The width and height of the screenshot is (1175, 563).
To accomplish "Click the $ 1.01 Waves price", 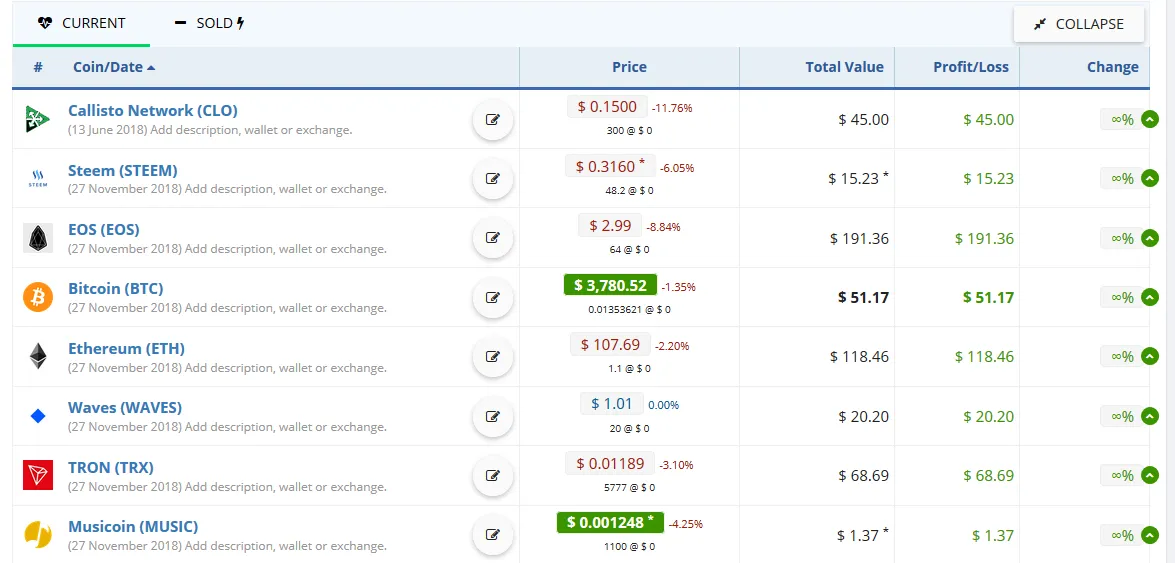I will coord(611,404).
